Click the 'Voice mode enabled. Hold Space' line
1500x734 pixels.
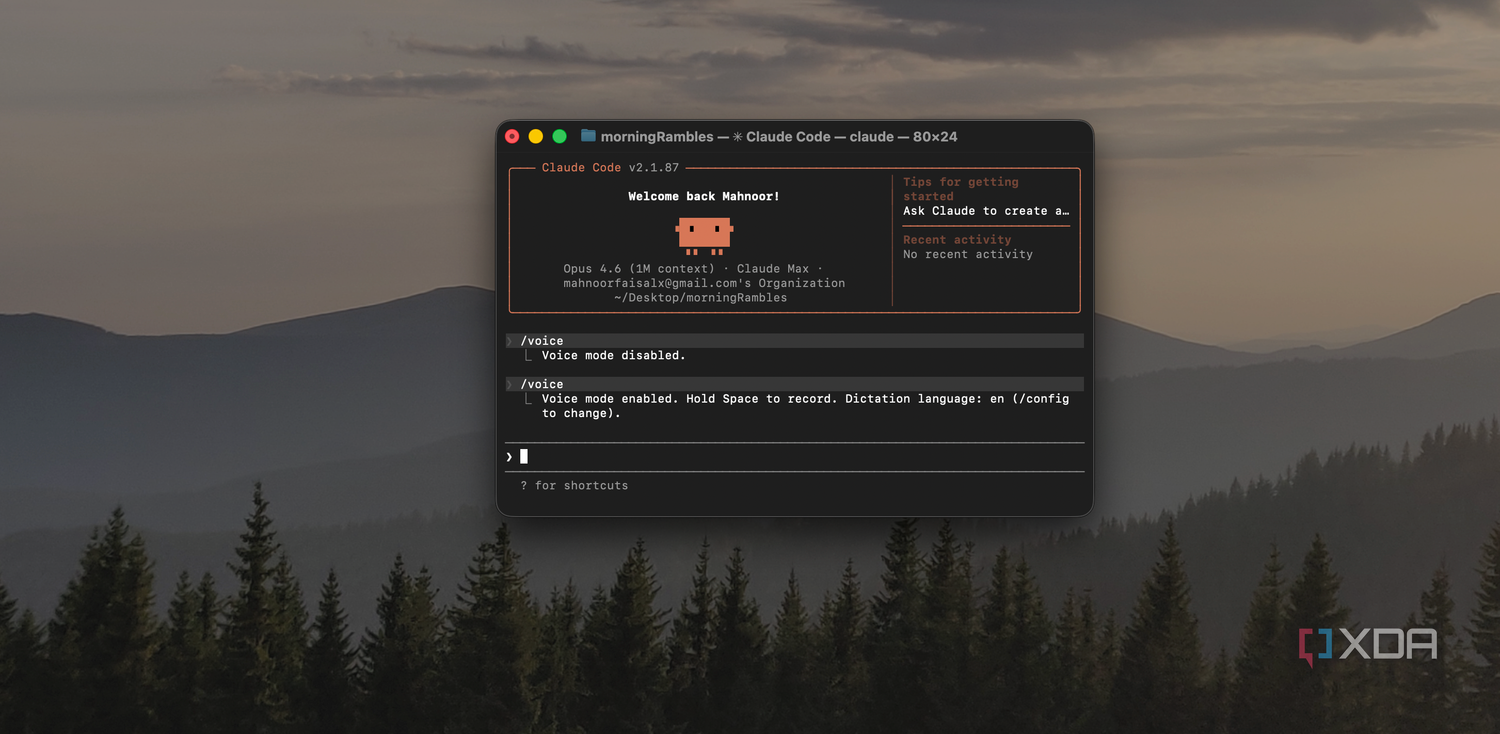point(805,399)
